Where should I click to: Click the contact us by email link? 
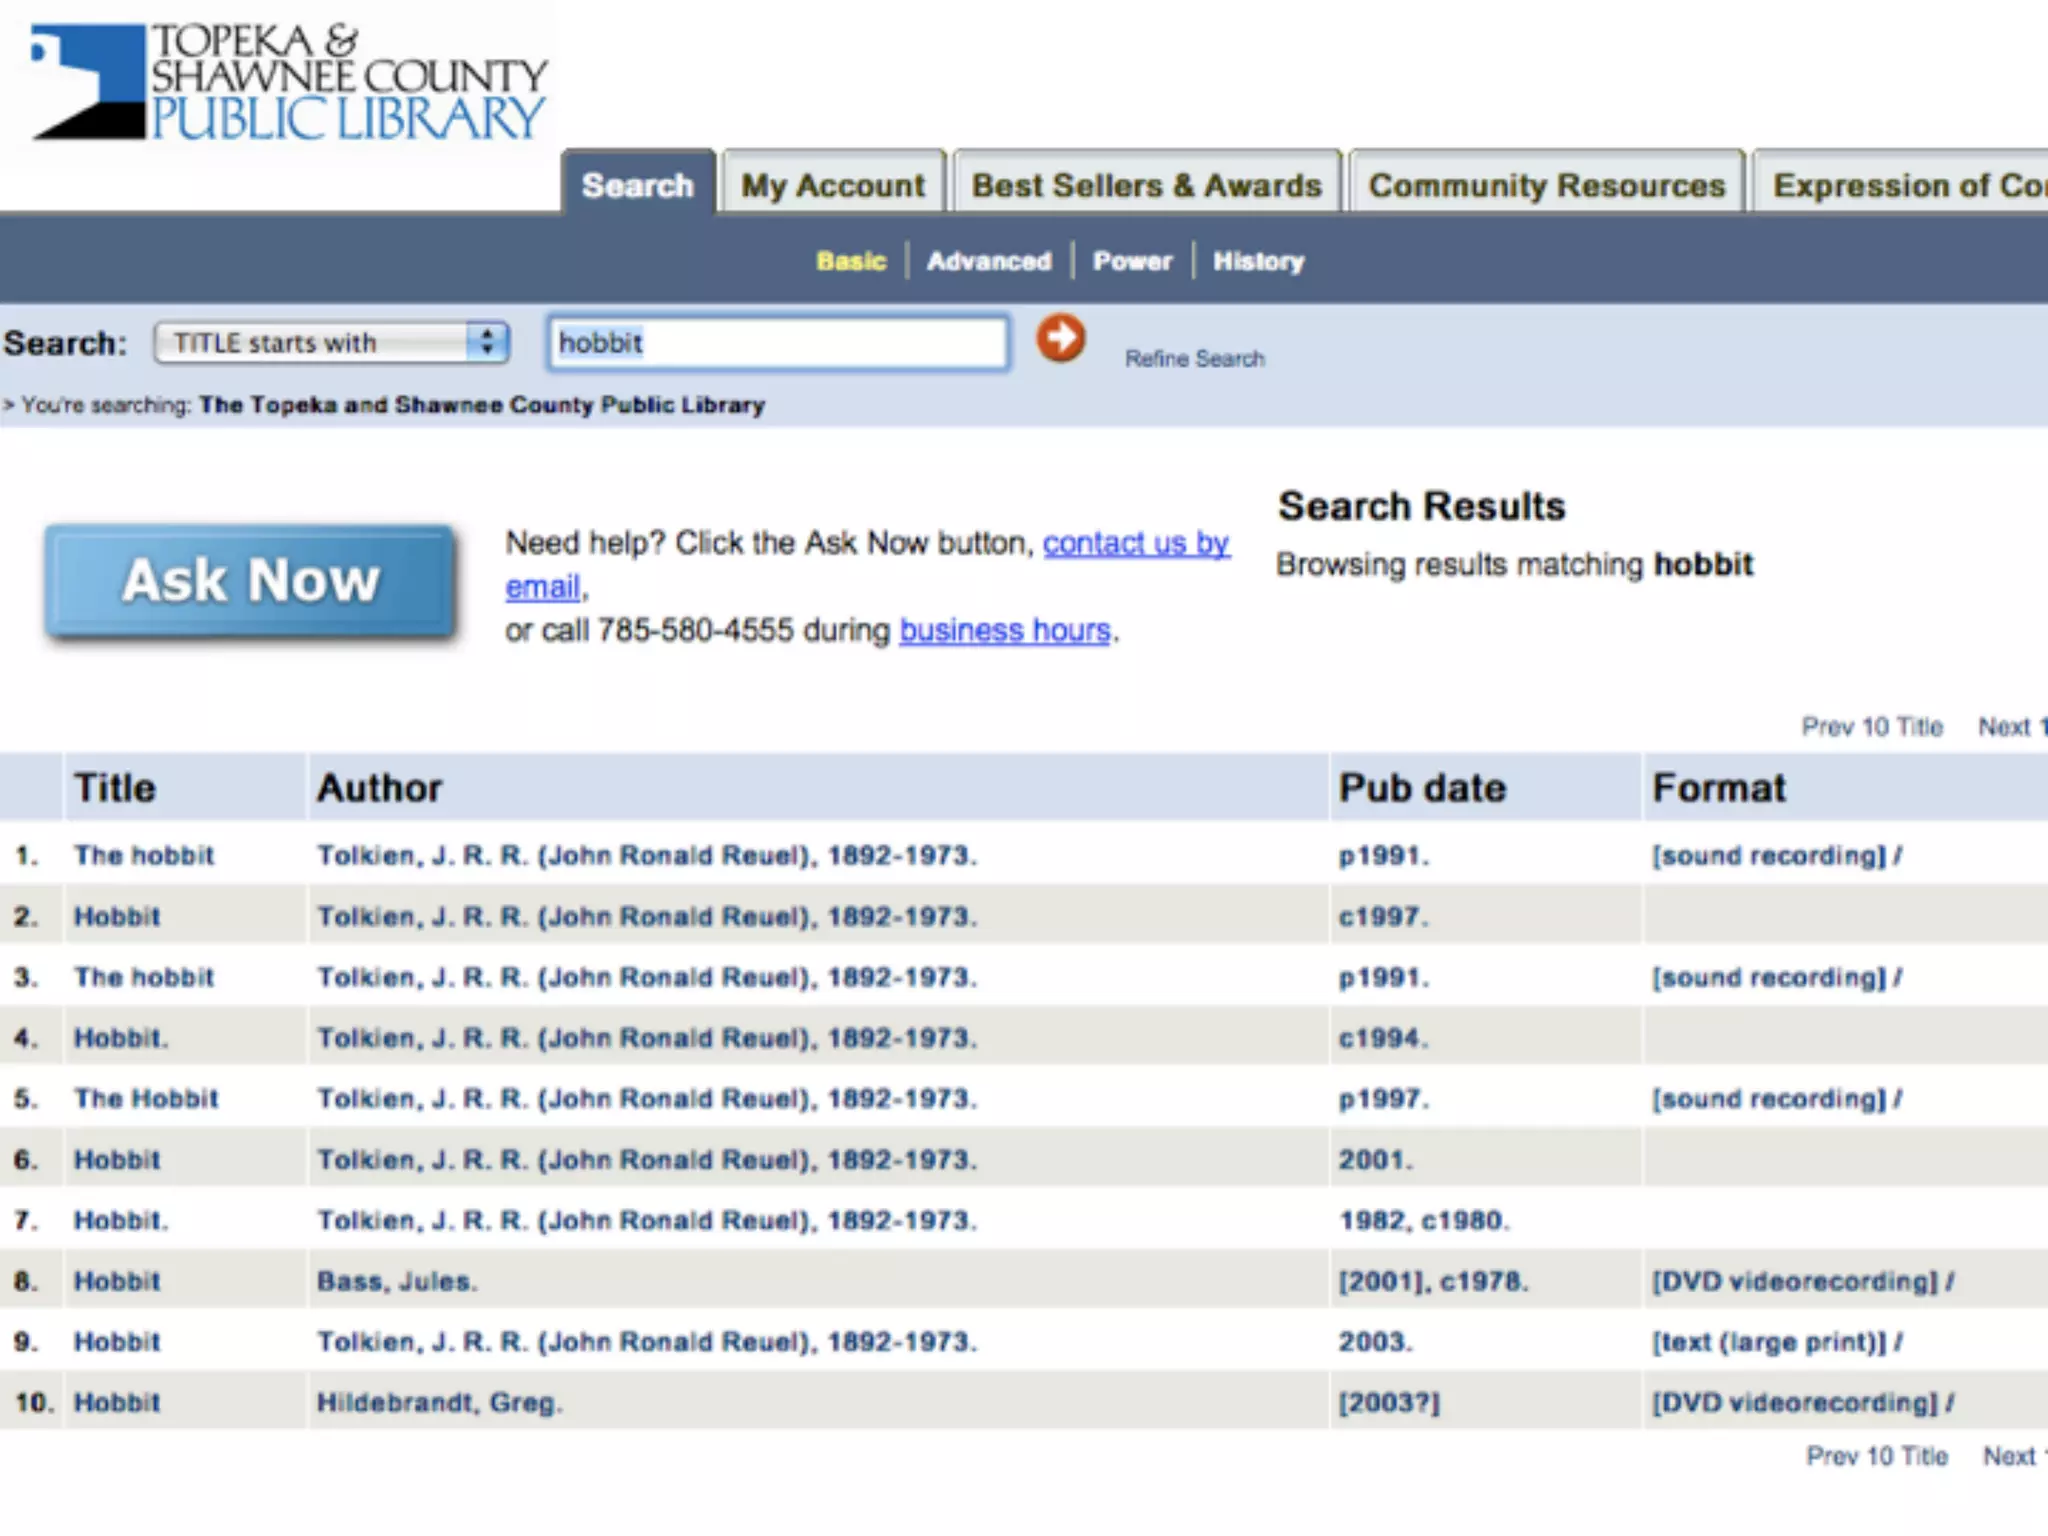point(1135,543)
